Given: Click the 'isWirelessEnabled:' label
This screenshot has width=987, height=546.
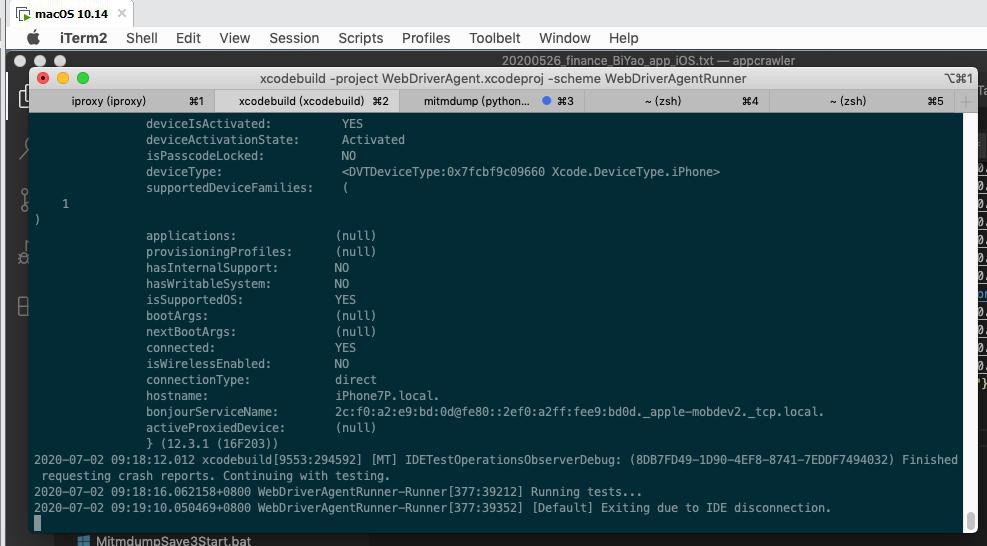Looking at the screenshot, I should pos(208,364).
